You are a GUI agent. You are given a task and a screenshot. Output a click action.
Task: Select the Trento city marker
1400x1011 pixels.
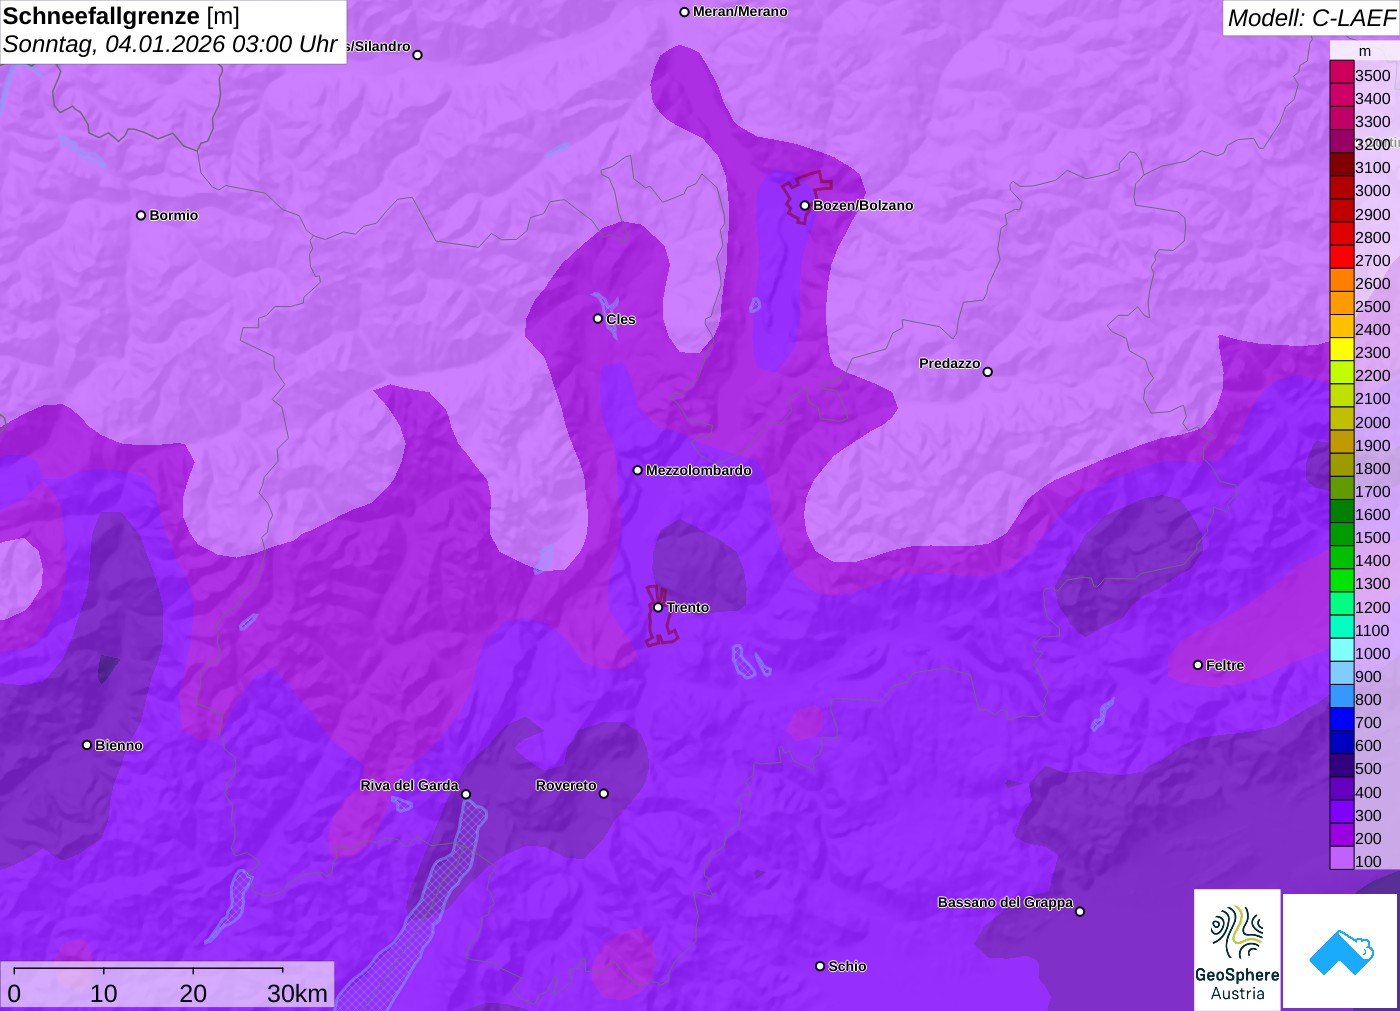click(658, 607)
